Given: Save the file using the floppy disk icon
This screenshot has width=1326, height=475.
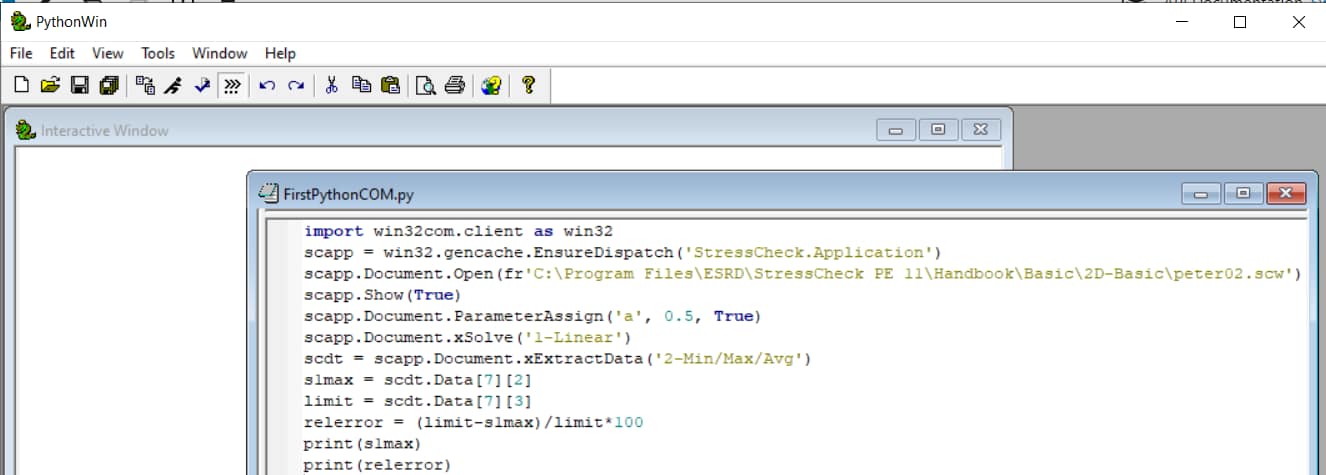Looking at the screenshot, I should (79, 86).
